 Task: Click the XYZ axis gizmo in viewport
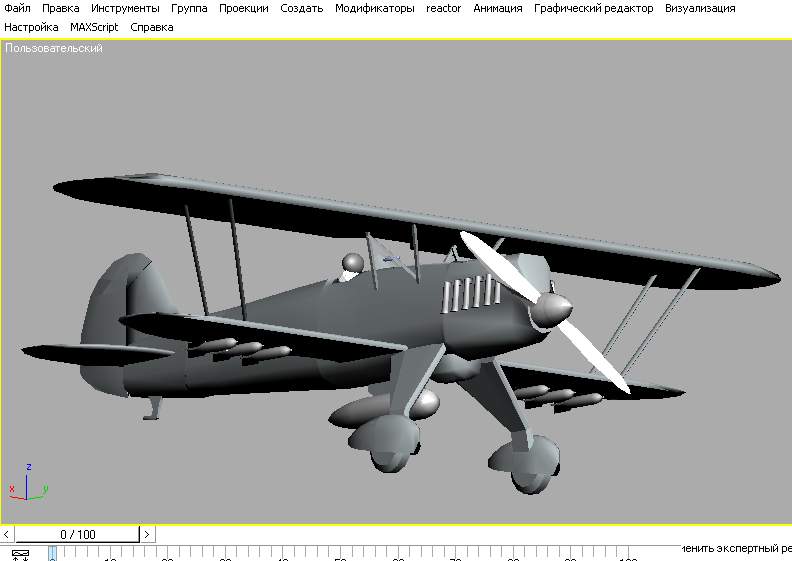(x=28, y=483)
